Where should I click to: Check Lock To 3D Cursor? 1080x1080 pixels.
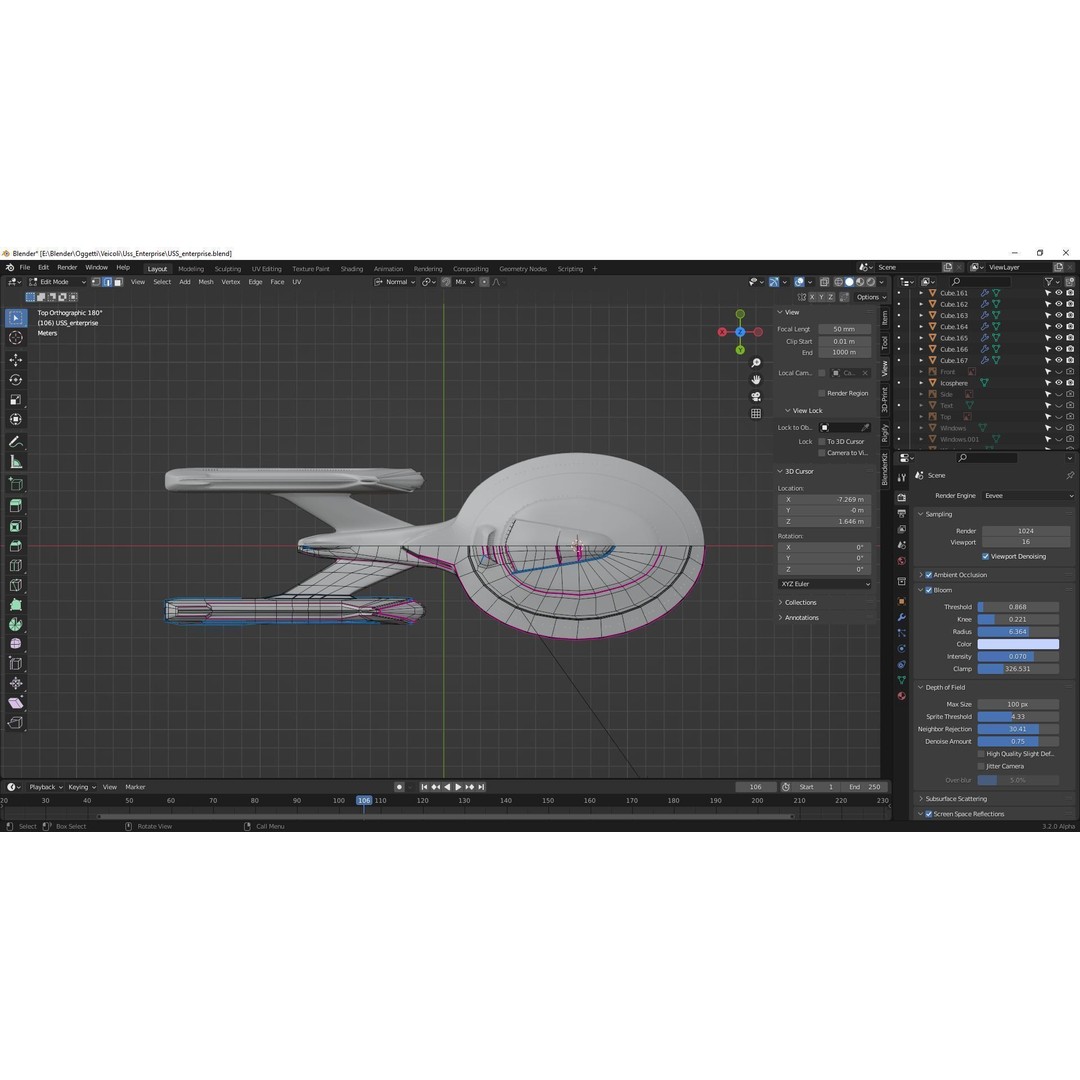822,442
